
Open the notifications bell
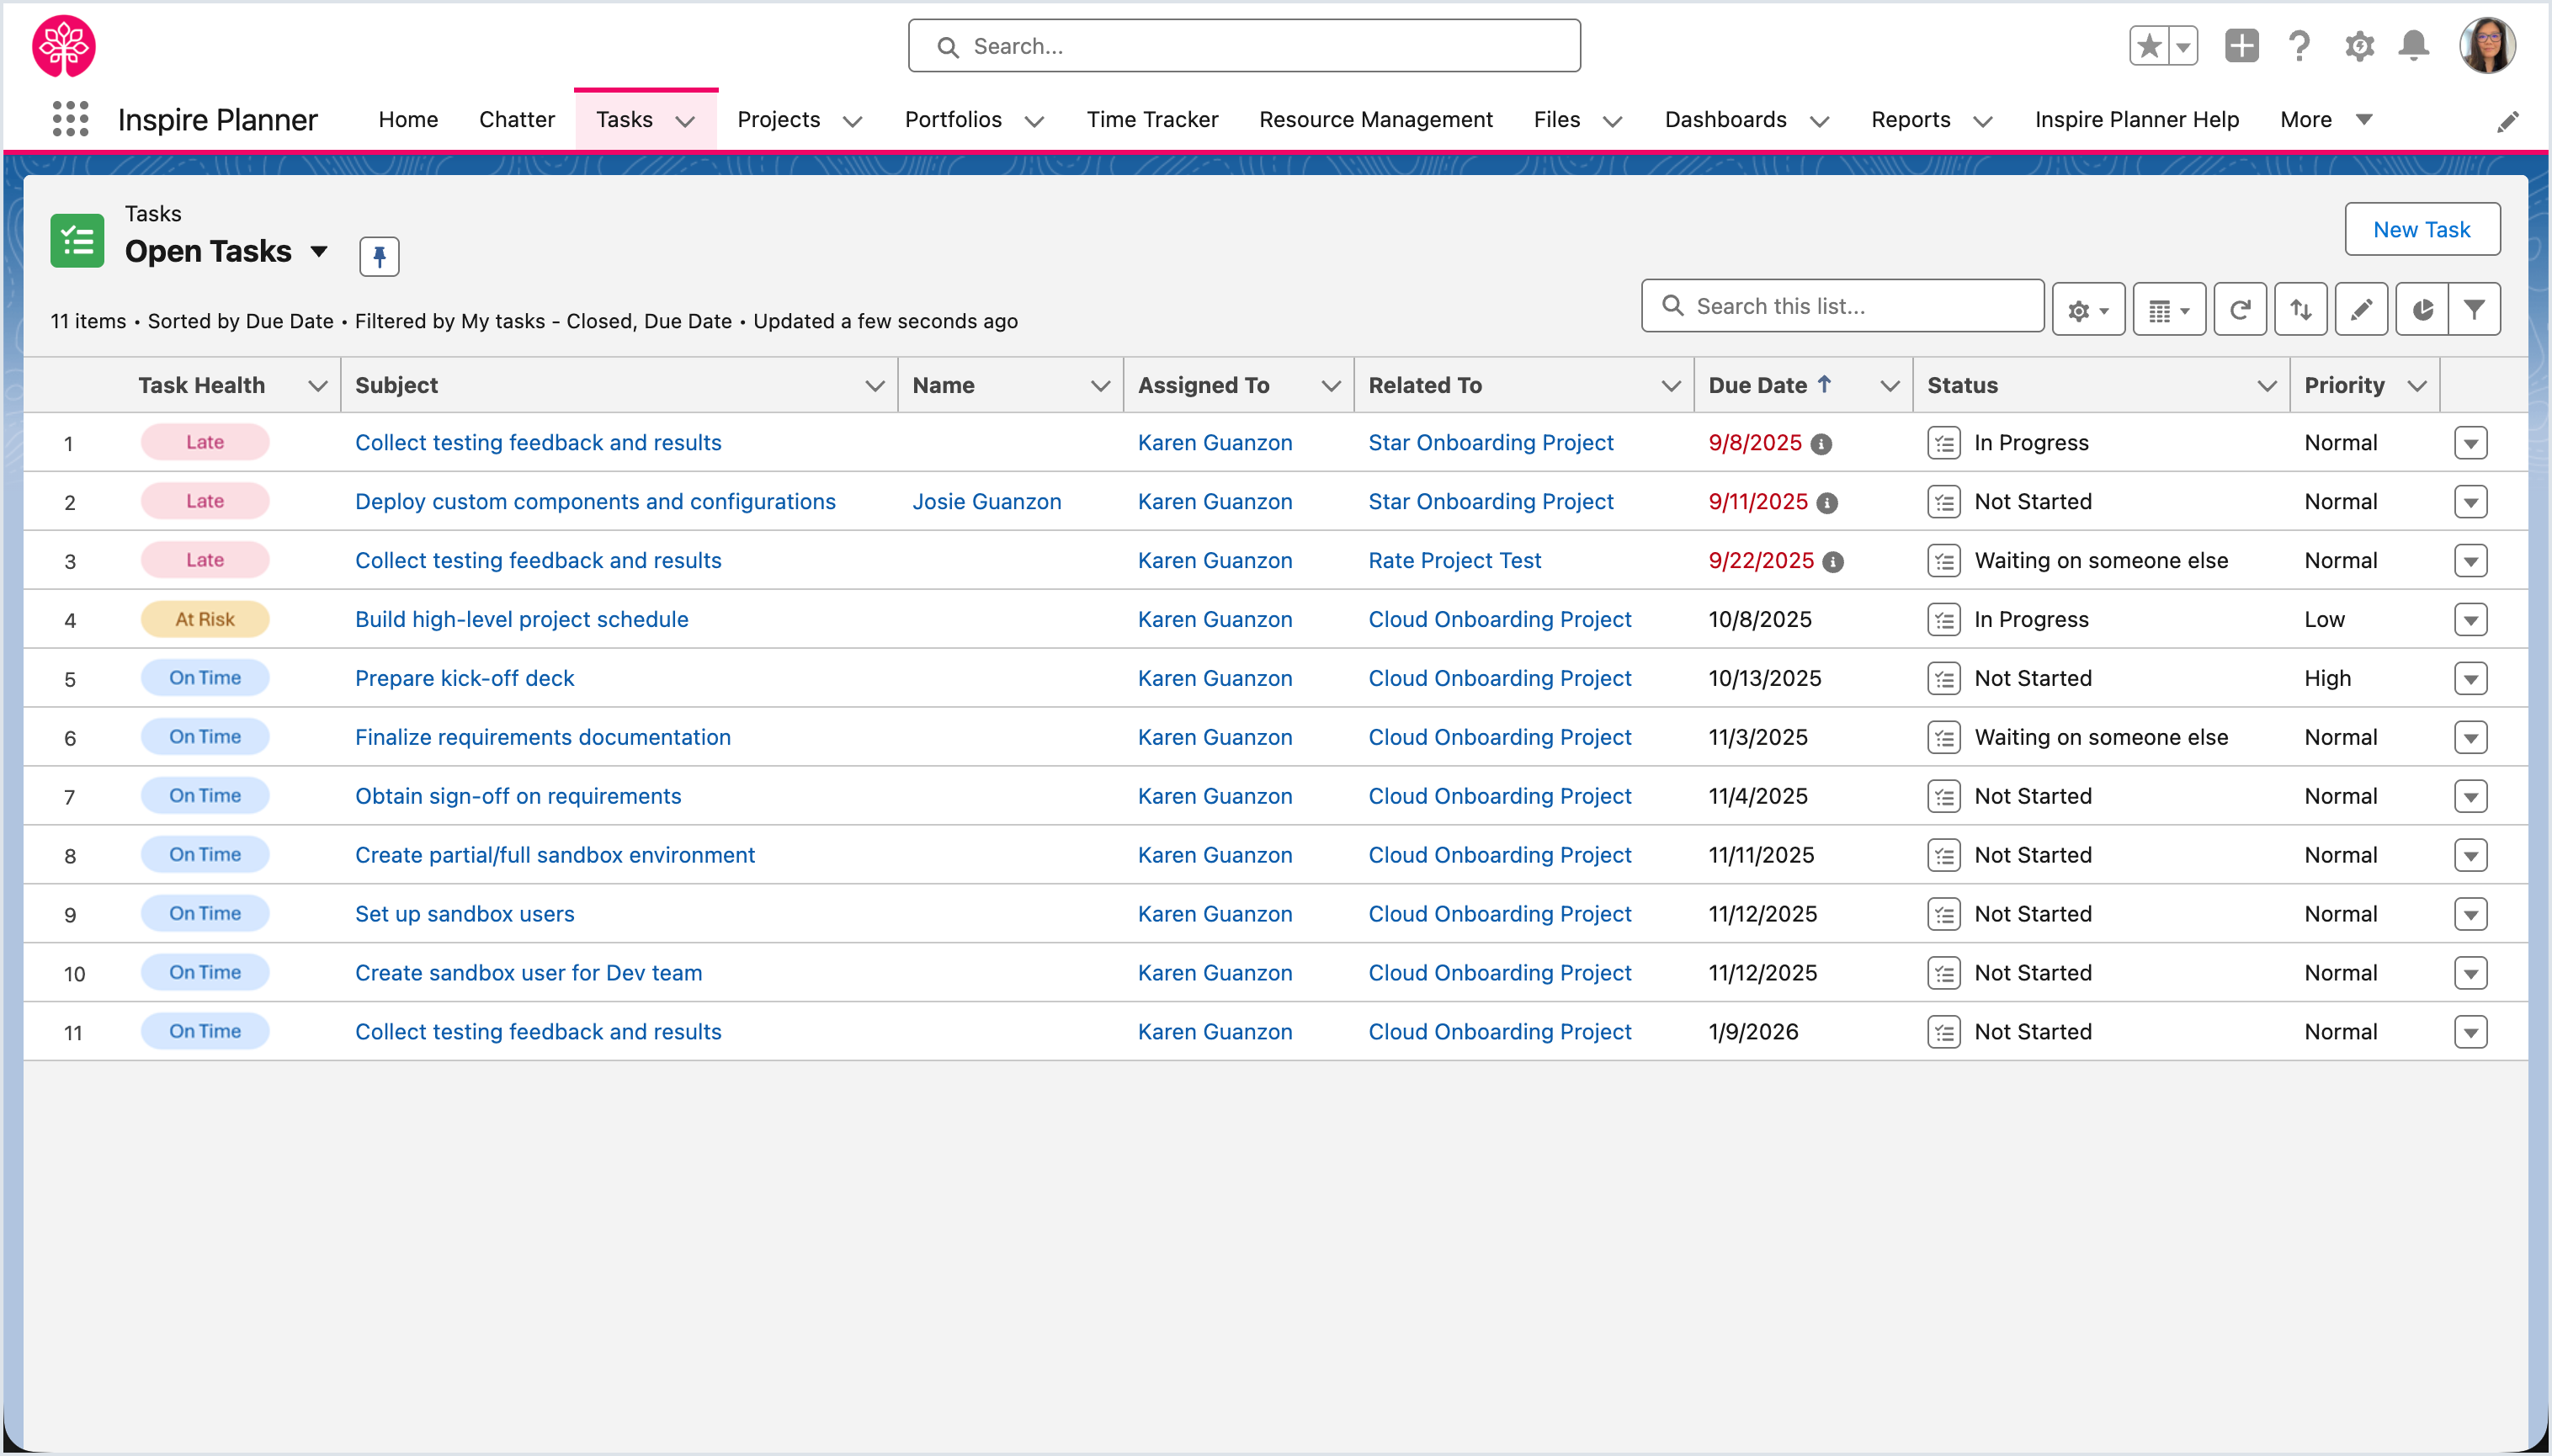(2413, 46)
